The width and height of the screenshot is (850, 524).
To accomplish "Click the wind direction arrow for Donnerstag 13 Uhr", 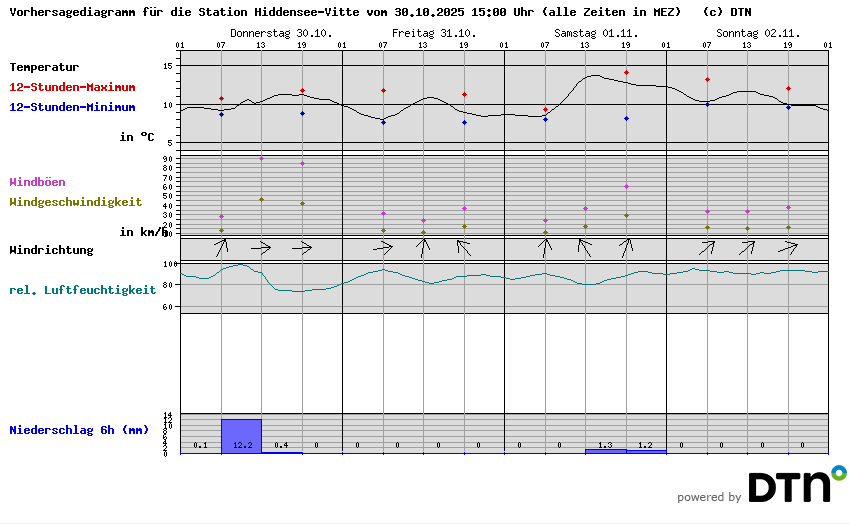I will coord(261,248).
